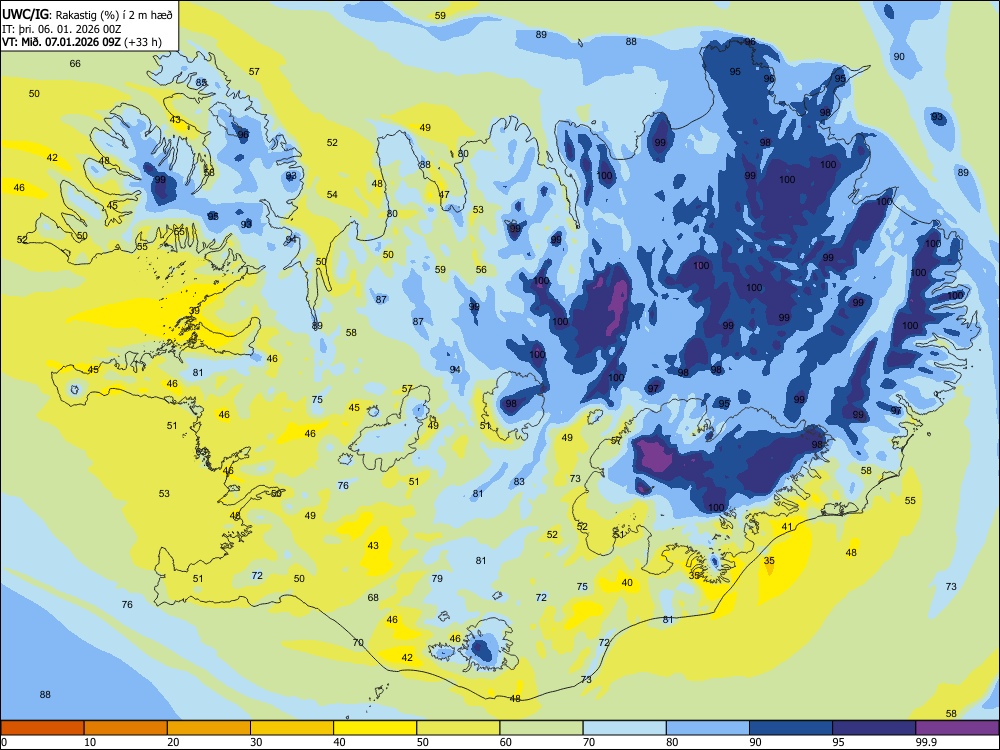This screenshot has width=1000, height=750.
Task: Click the purple above-99.9 legend swatch
Action: click(x=957, y=728)
